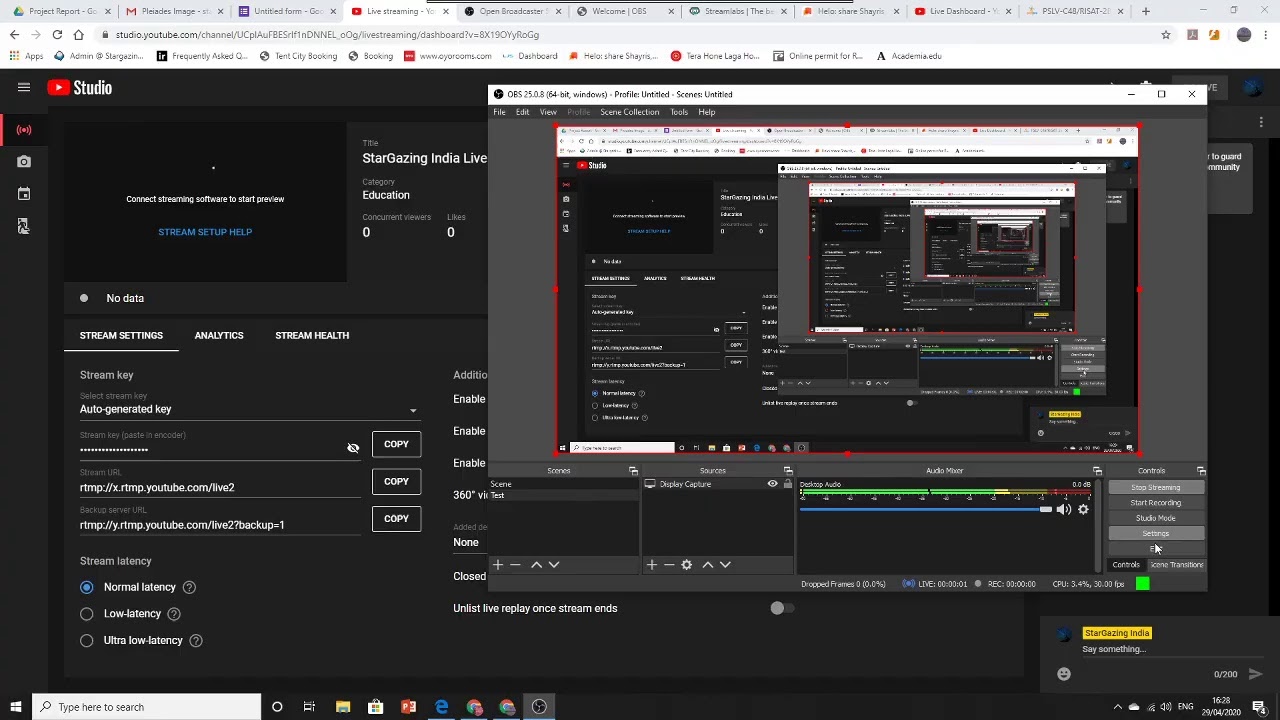Open the YouTube Studio hamburger menu
Viewport: 1280px width, 720px height.
[24, 87]
